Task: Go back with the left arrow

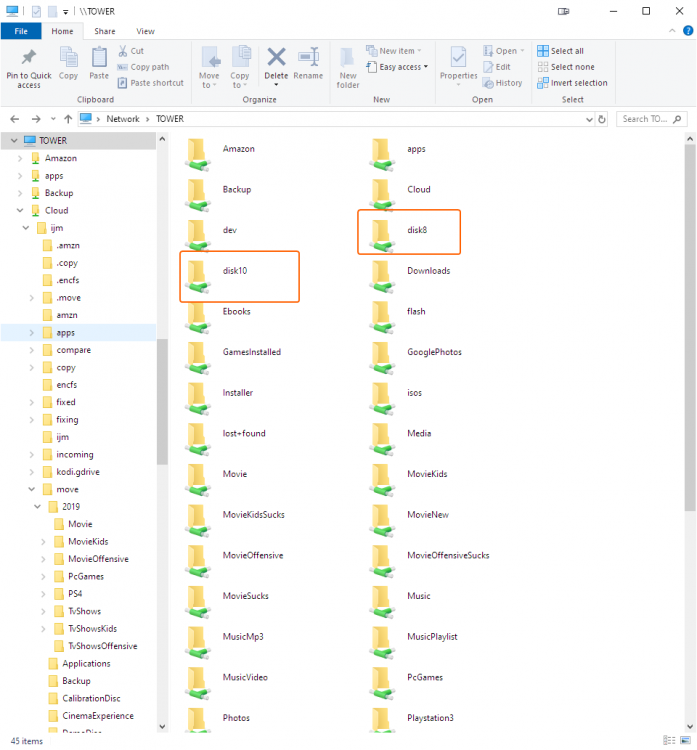Action: click(x=15, y=119)
